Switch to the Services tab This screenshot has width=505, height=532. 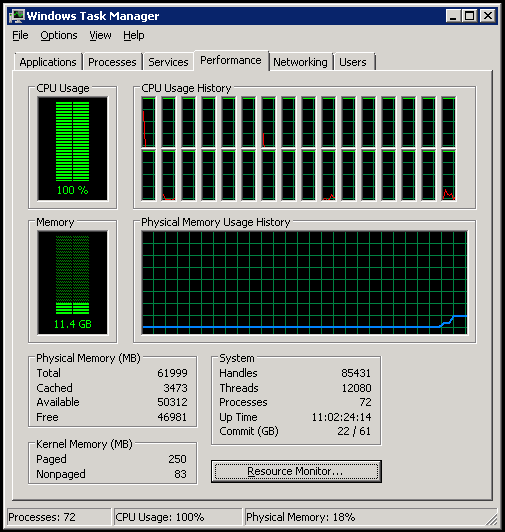point(168,62)
